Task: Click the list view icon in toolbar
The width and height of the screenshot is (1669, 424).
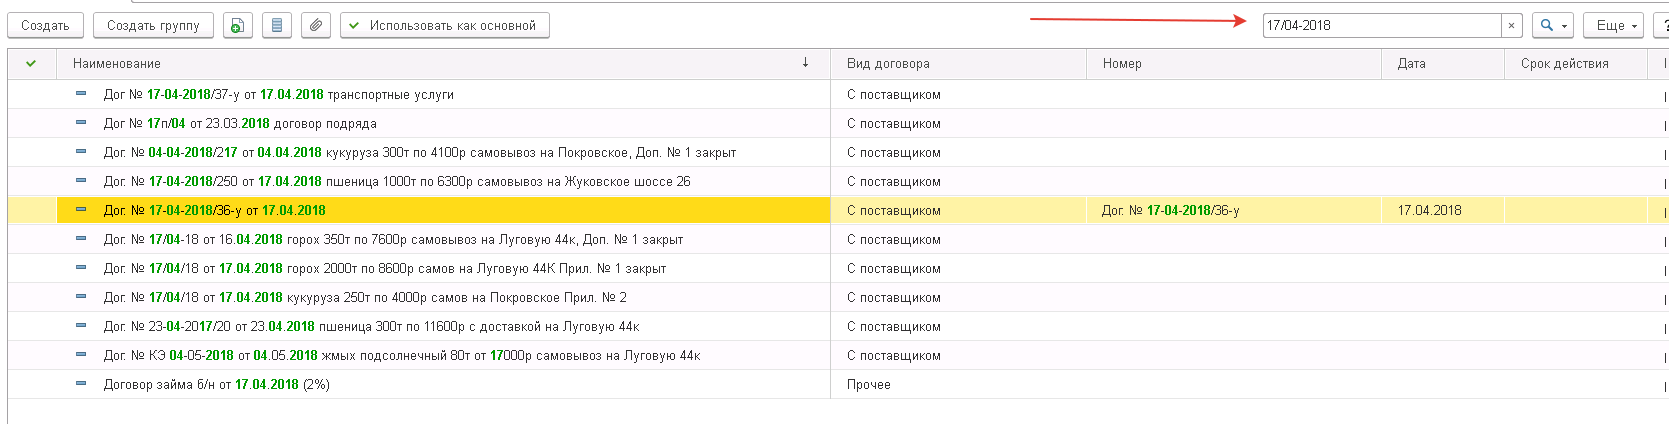Action: pos(277,25)
